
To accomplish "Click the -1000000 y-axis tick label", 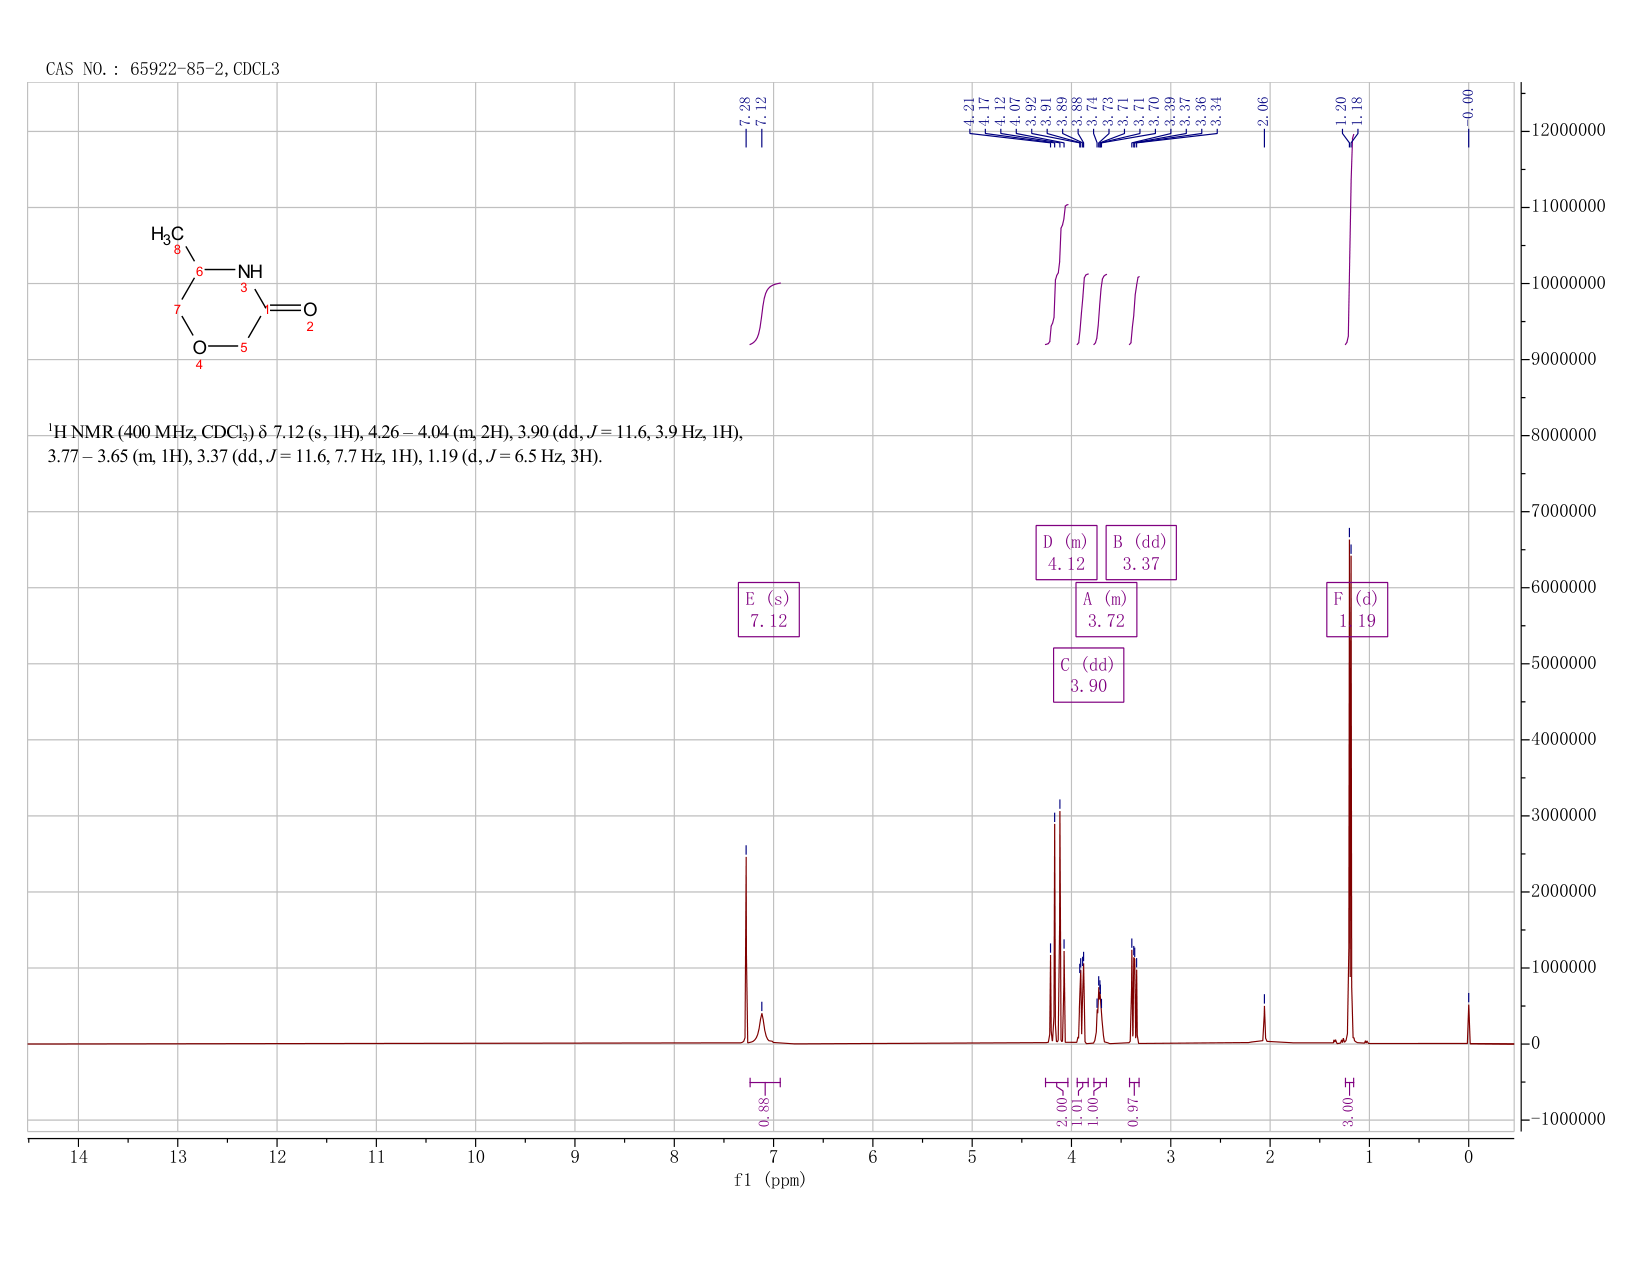I will [x=1563, y=1119].
